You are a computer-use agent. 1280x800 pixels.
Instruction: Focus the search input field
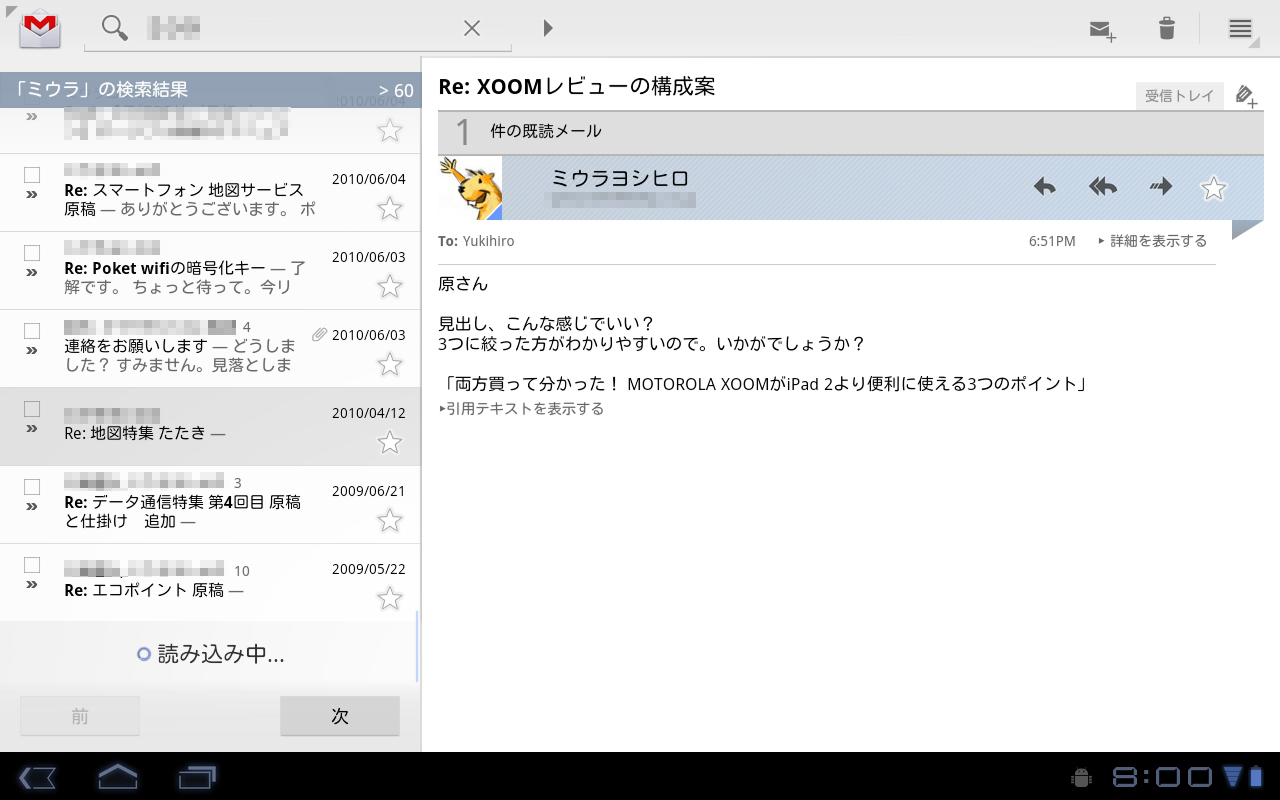[298, 28]
